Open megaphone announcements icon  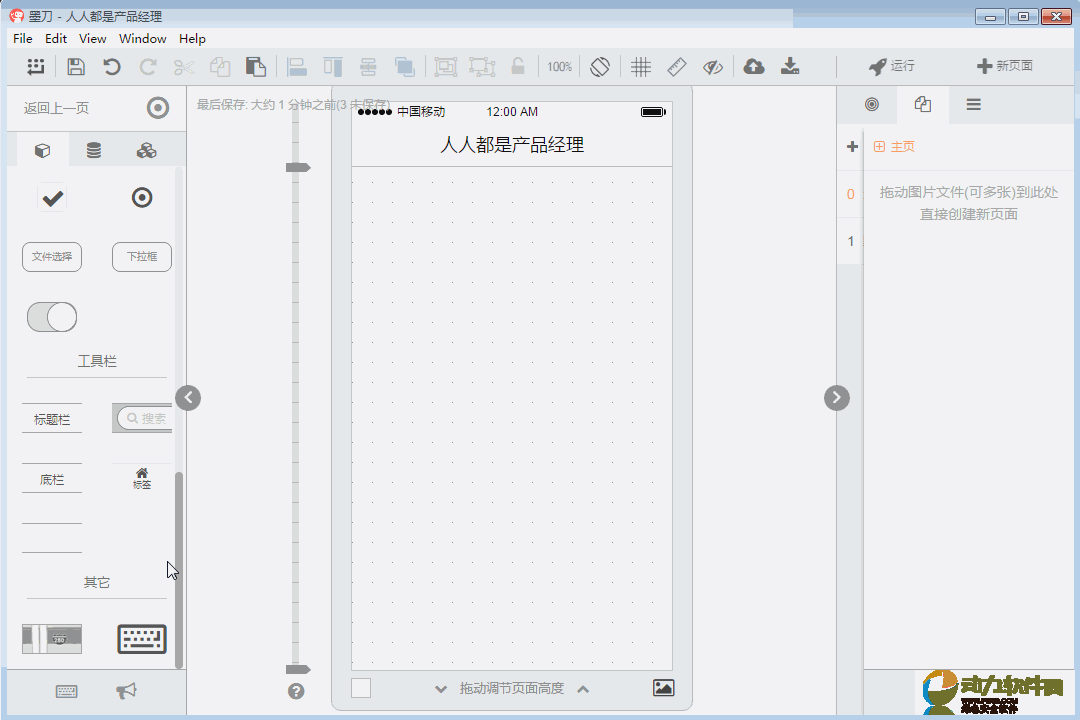click(126, 690)
